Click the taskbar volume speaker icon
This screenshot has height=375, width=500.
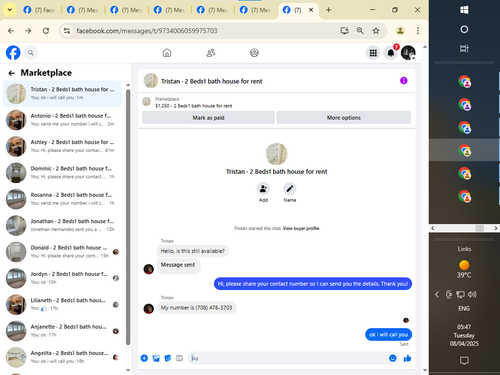(x=472, y=294)
